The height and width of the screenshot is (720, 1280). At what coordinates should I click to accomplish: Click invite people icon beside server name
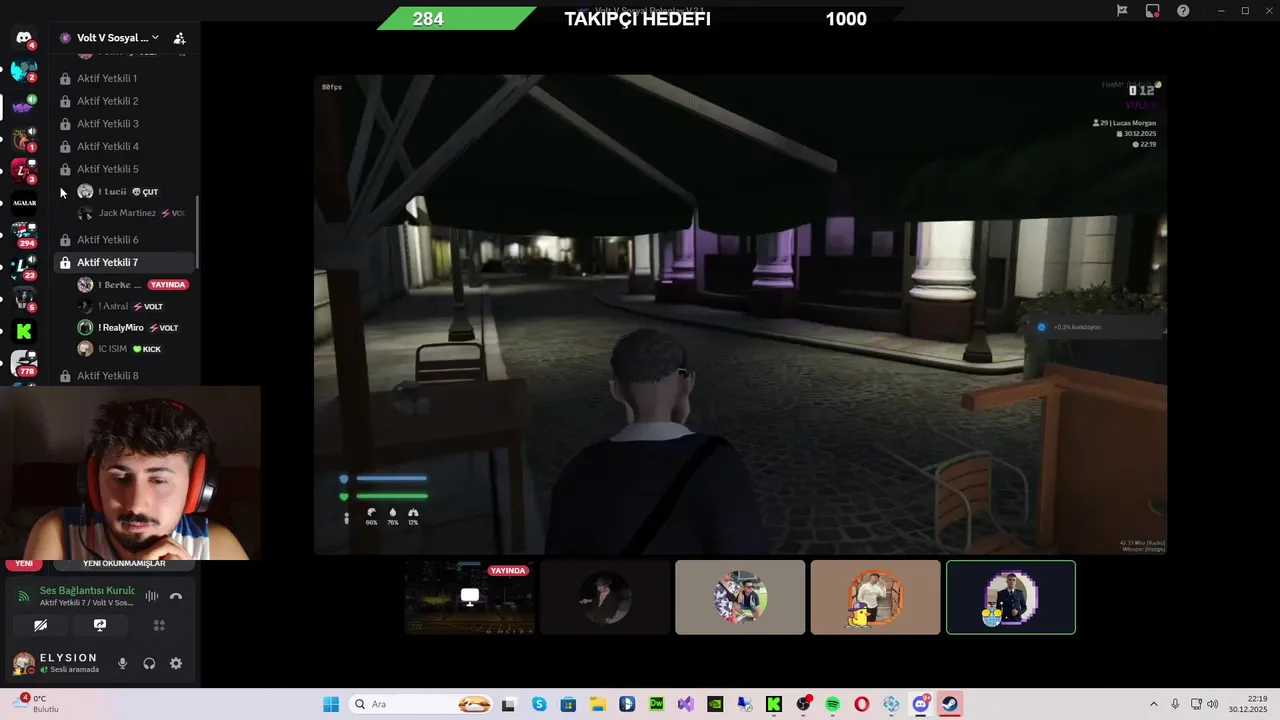coord(179,38)
